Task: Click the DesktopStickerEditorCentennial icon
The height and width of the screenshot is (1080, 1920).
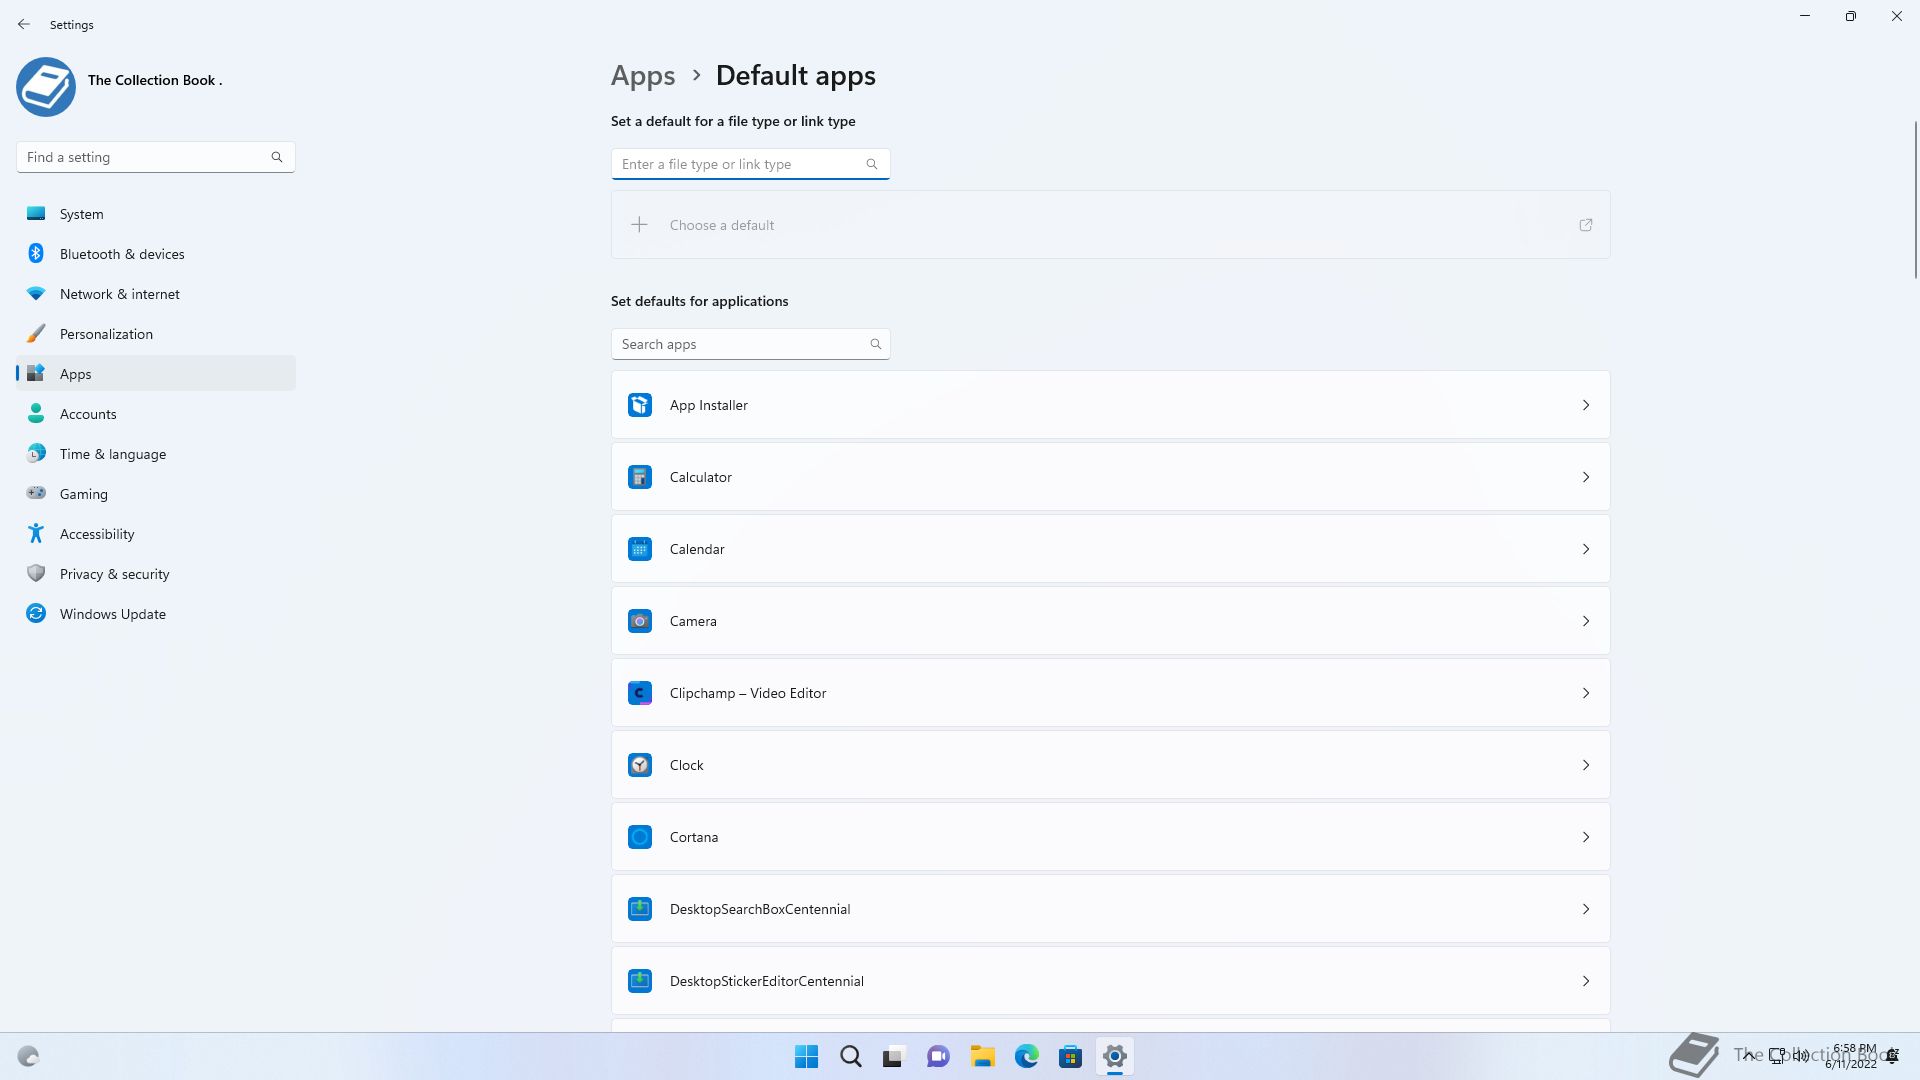Action: pos(640,981)
